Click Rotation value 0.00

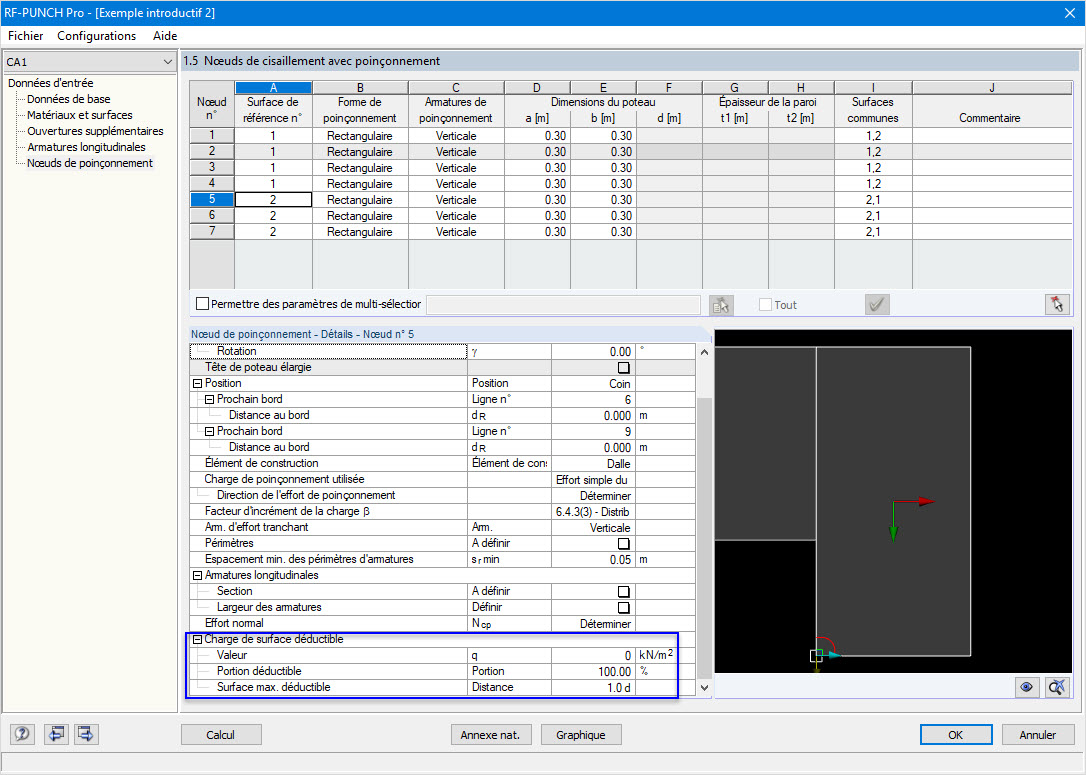[593, 352]
